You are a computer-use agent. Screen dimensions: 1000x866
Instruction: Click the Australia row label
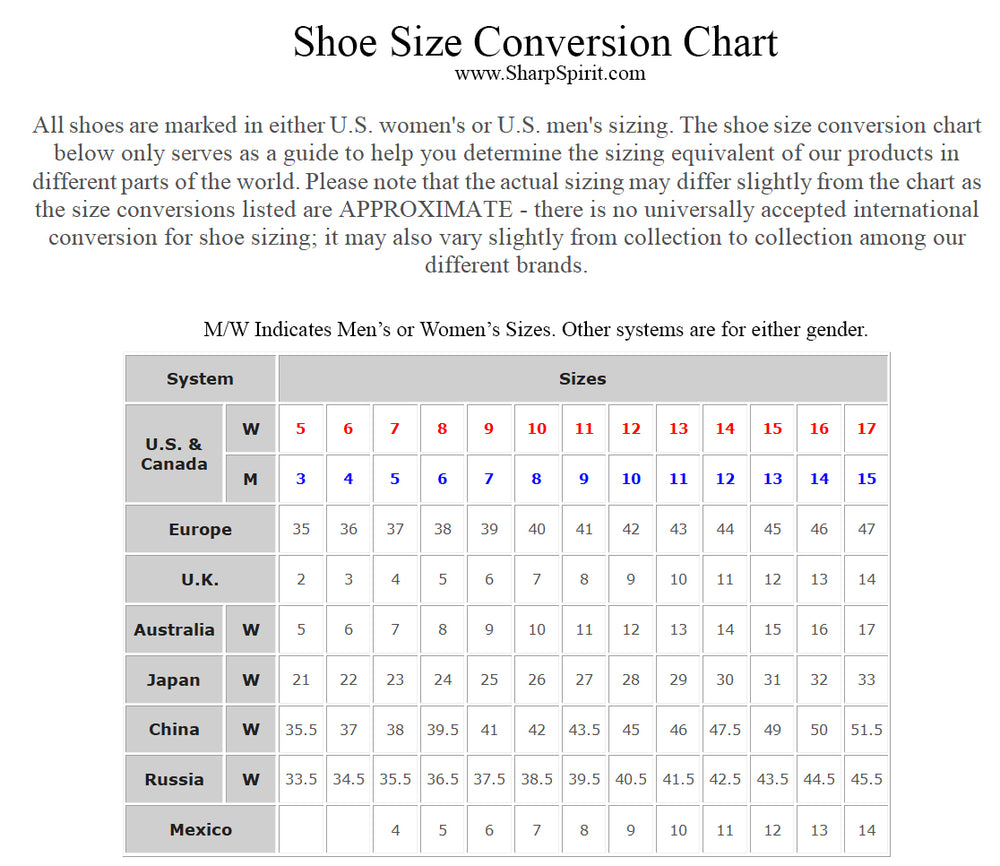click(x=174, y=629)
